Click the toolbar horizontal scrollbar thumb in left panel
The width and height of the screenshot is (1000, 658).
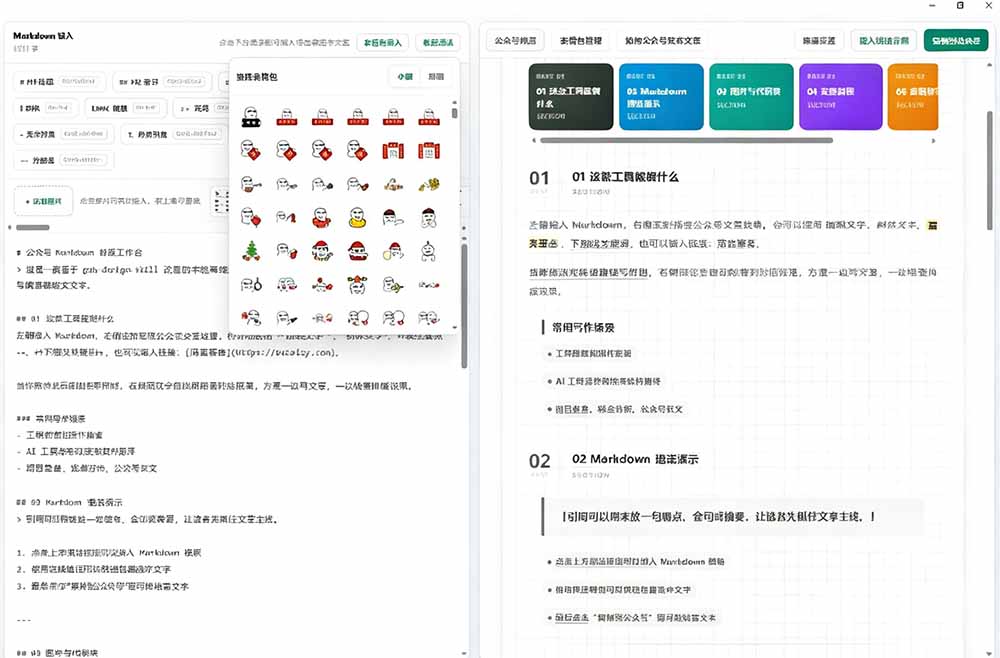[x=33, y=227]
